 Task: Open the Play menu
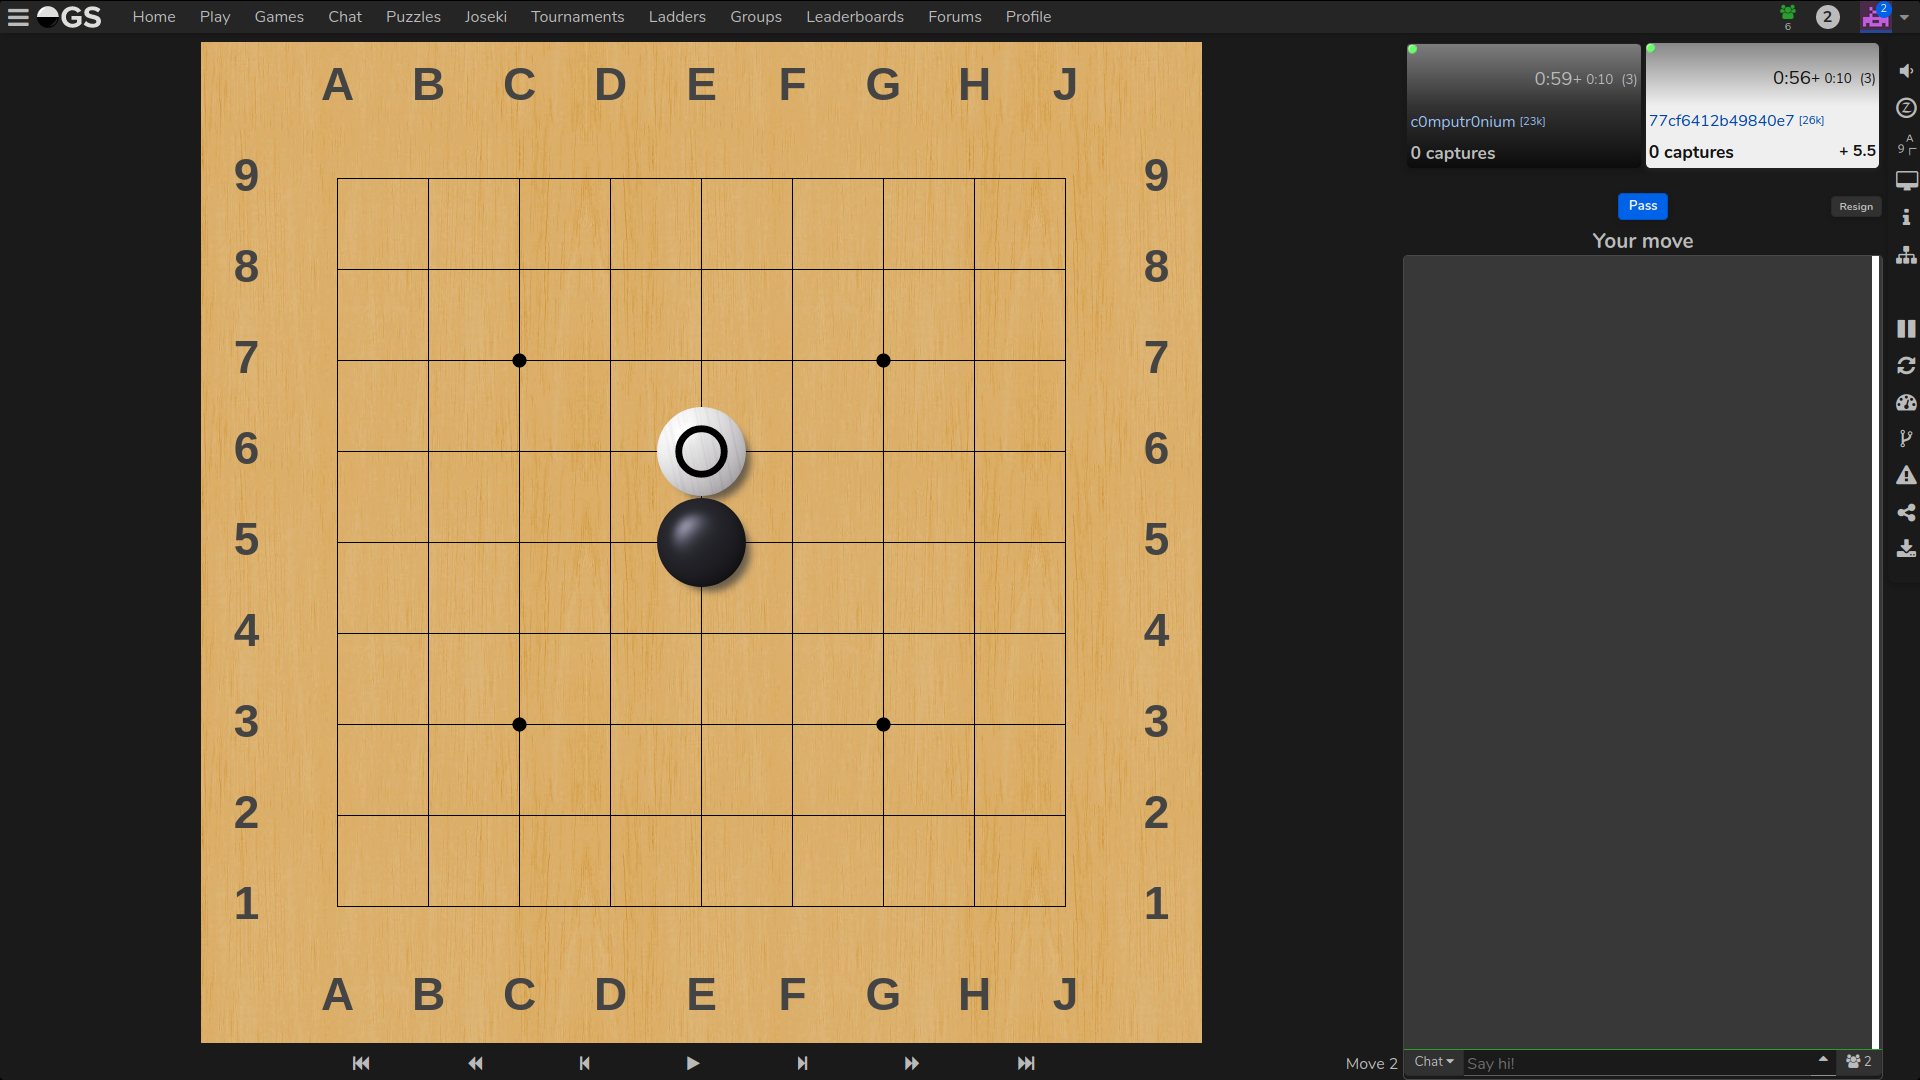pos(215,17)
